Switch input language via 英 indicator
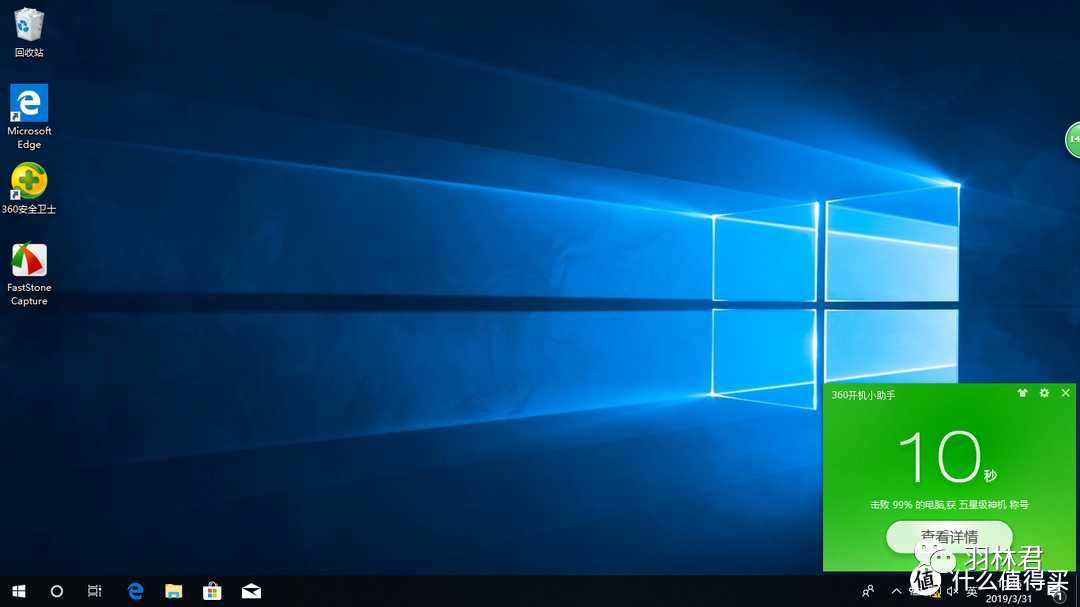1080x607 pixels. (972, 591)
